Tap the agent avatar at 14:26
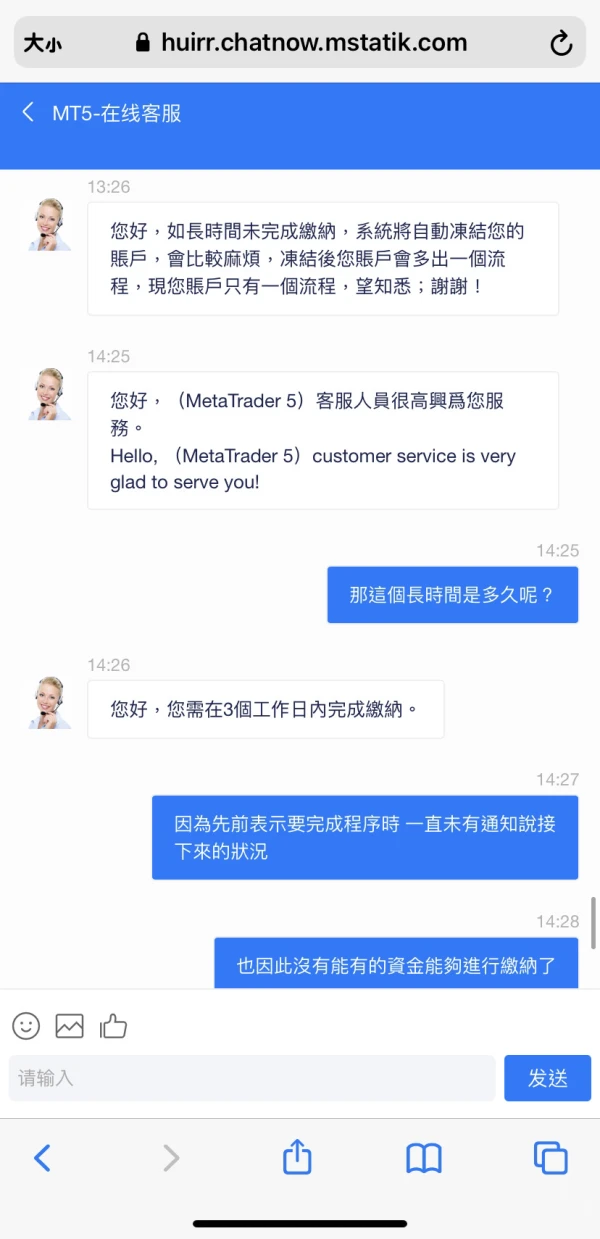 [x=49, y=703]
